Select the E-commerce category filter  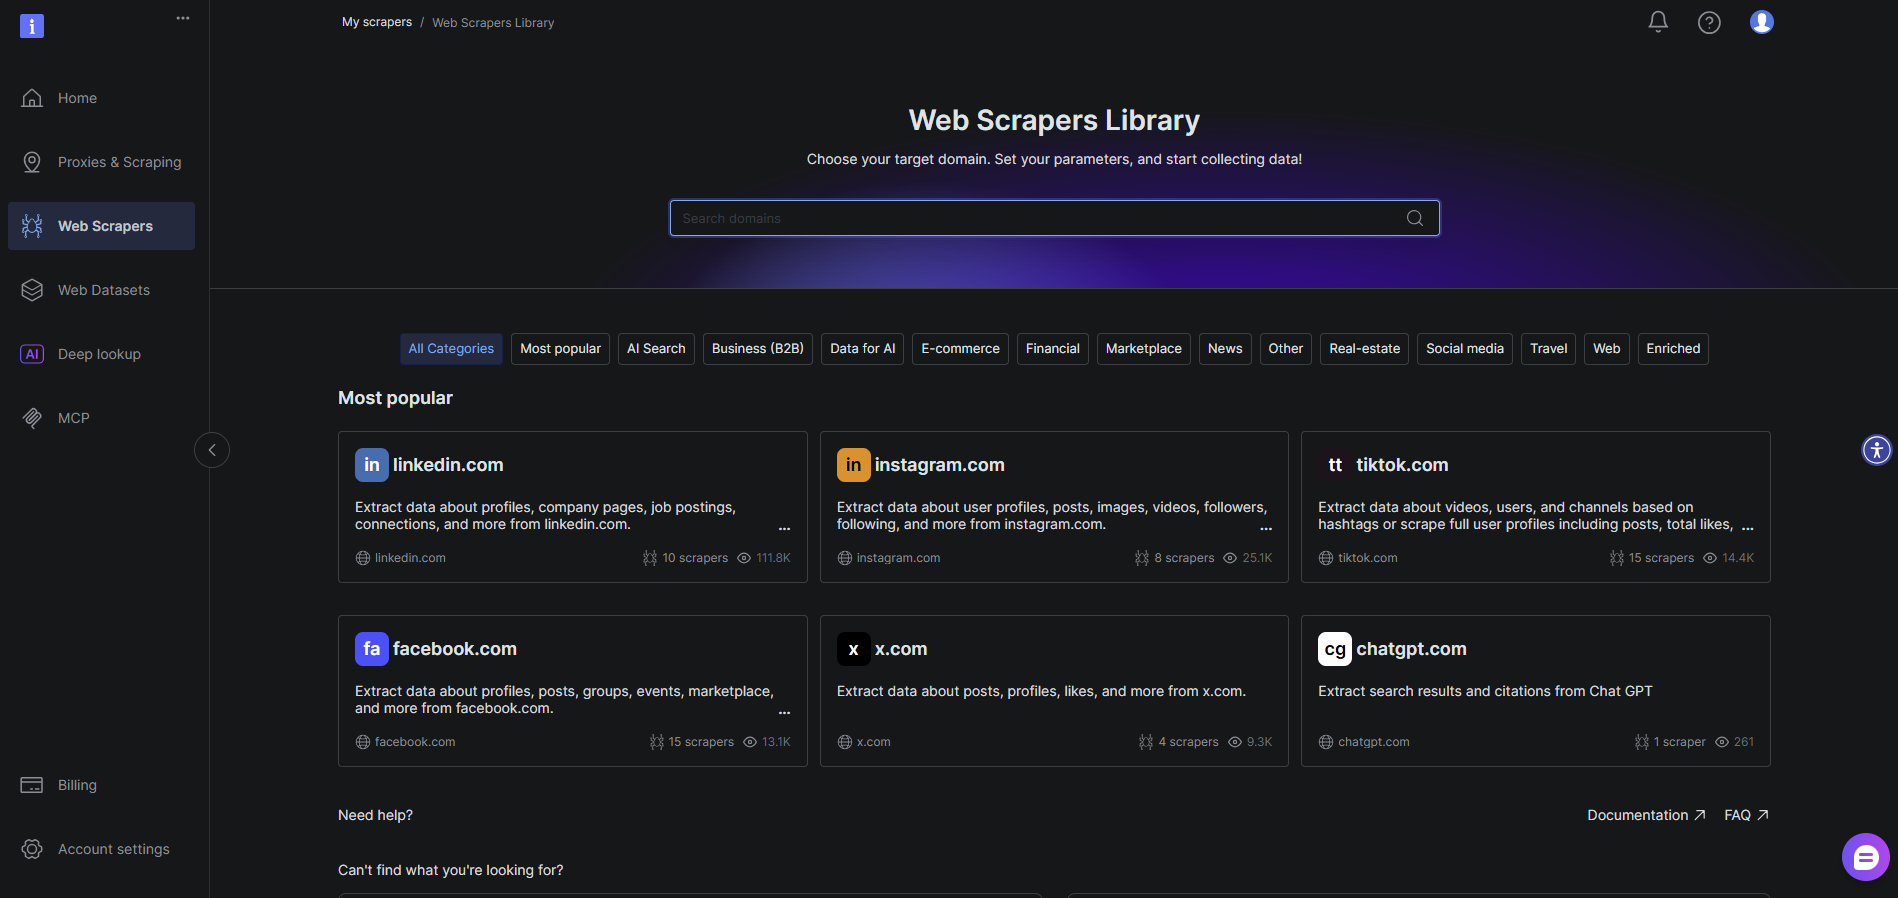point(960,349)
